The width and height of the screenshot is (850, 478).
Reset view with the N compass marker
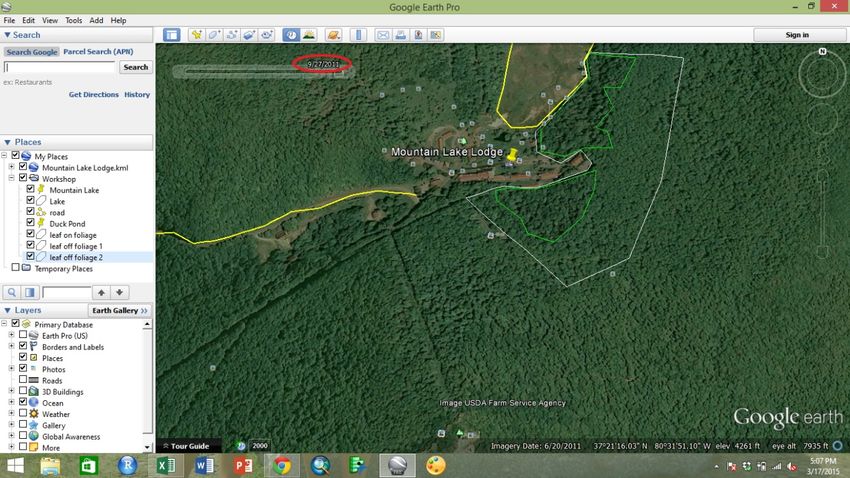[x=822, y=51]
